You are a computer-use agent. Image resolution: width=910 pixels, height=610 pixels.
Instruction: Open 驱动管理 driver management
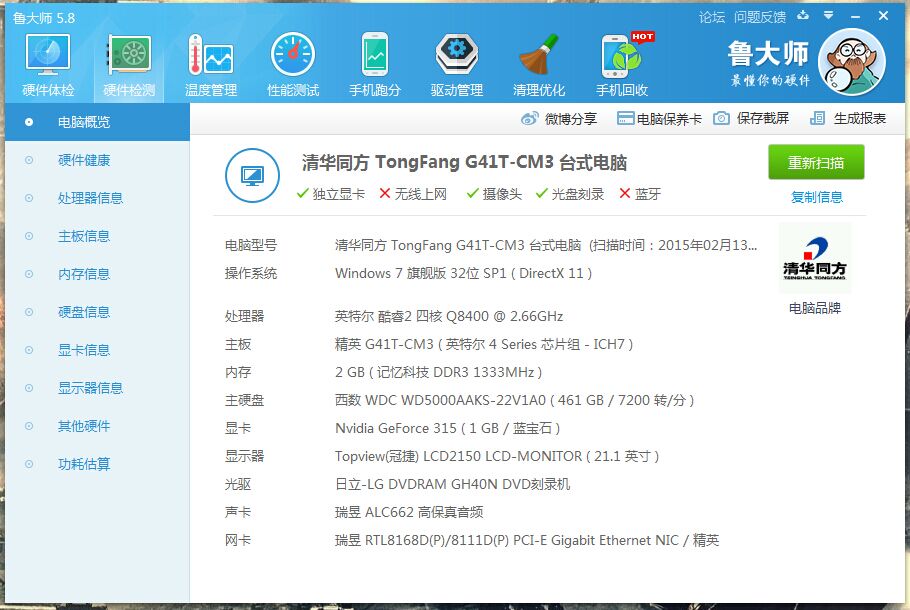point(457,65)
